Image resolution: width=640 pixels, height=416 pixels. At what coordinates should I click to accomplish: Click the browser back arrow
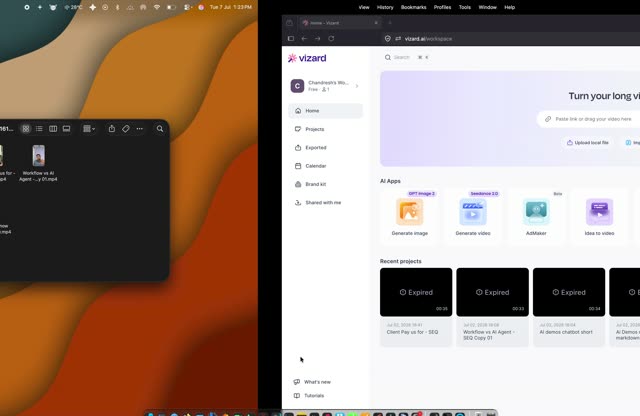point(304,38)
